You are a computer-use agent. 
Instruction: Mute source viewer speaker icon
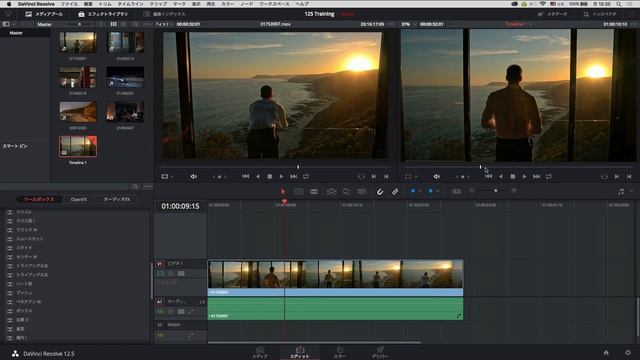pyautogui.click(x=193, y=176)
